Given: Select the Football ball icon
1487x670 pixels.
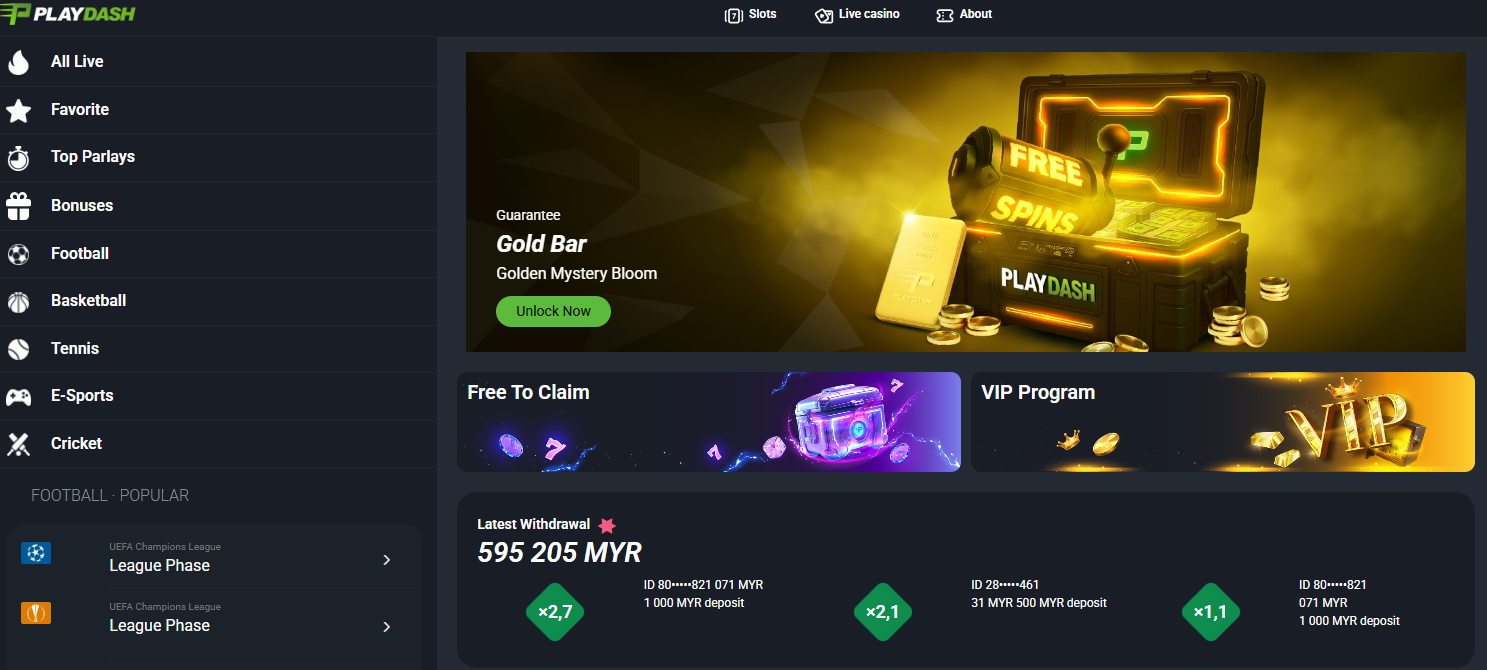Looking at the screenshot, I should point(18,254).
